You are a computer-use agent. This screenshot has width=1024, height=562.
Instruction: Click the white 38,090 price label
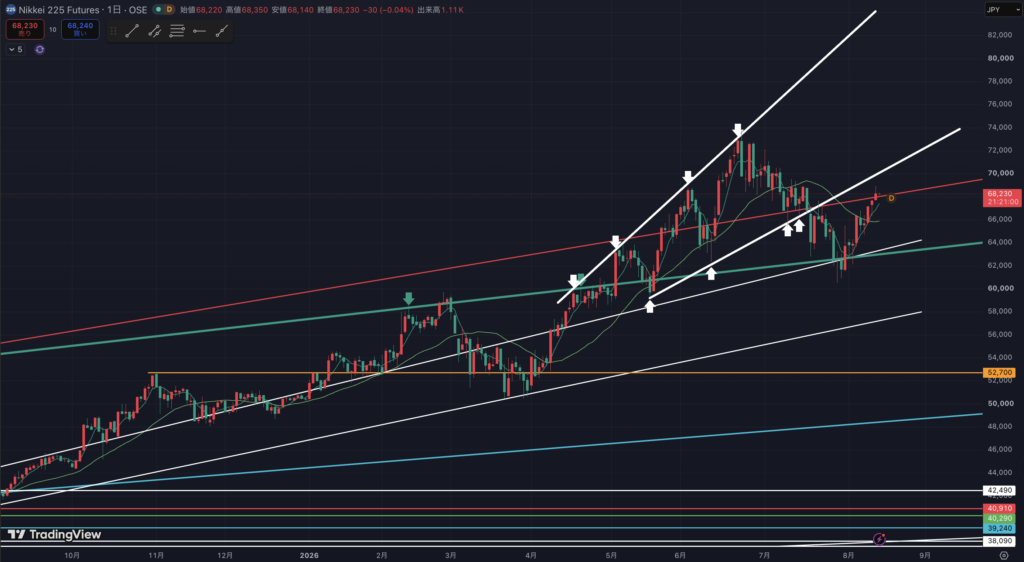pos(999,541)
